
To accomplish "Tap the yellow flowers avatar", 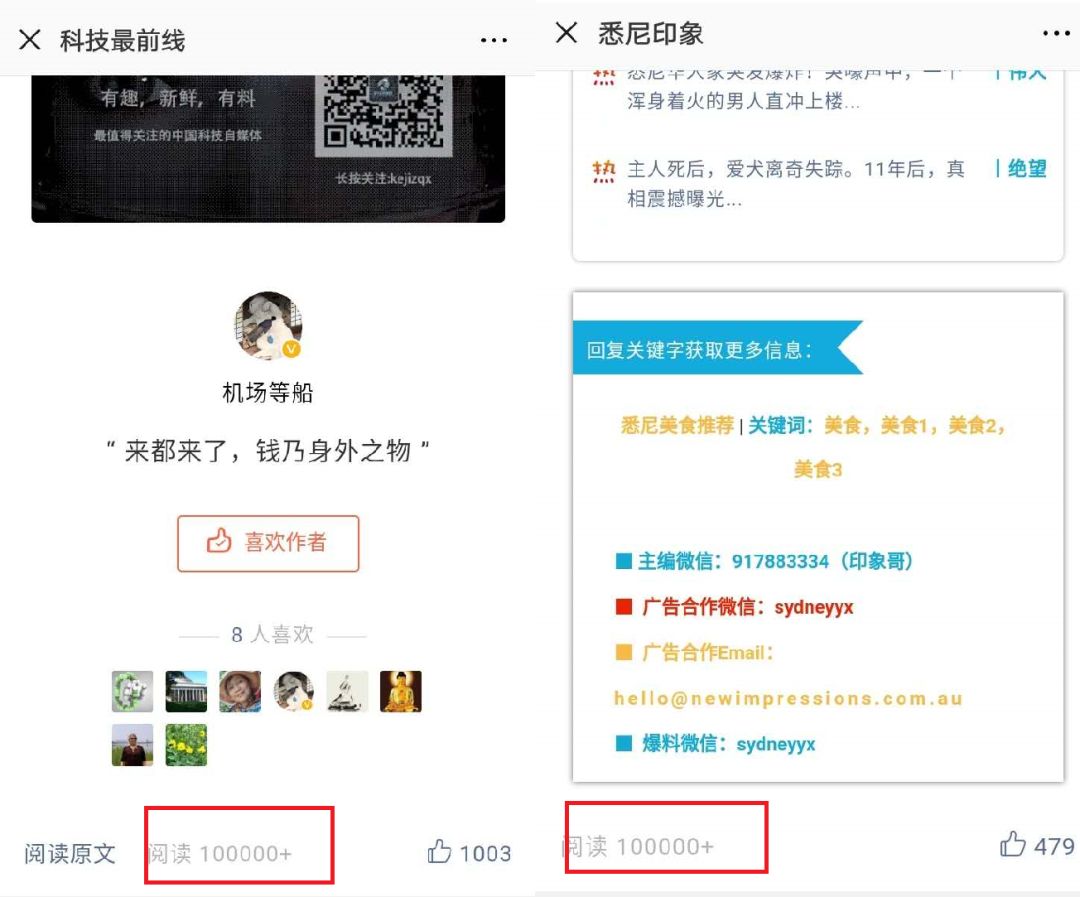I will click(x=186, y=745).
